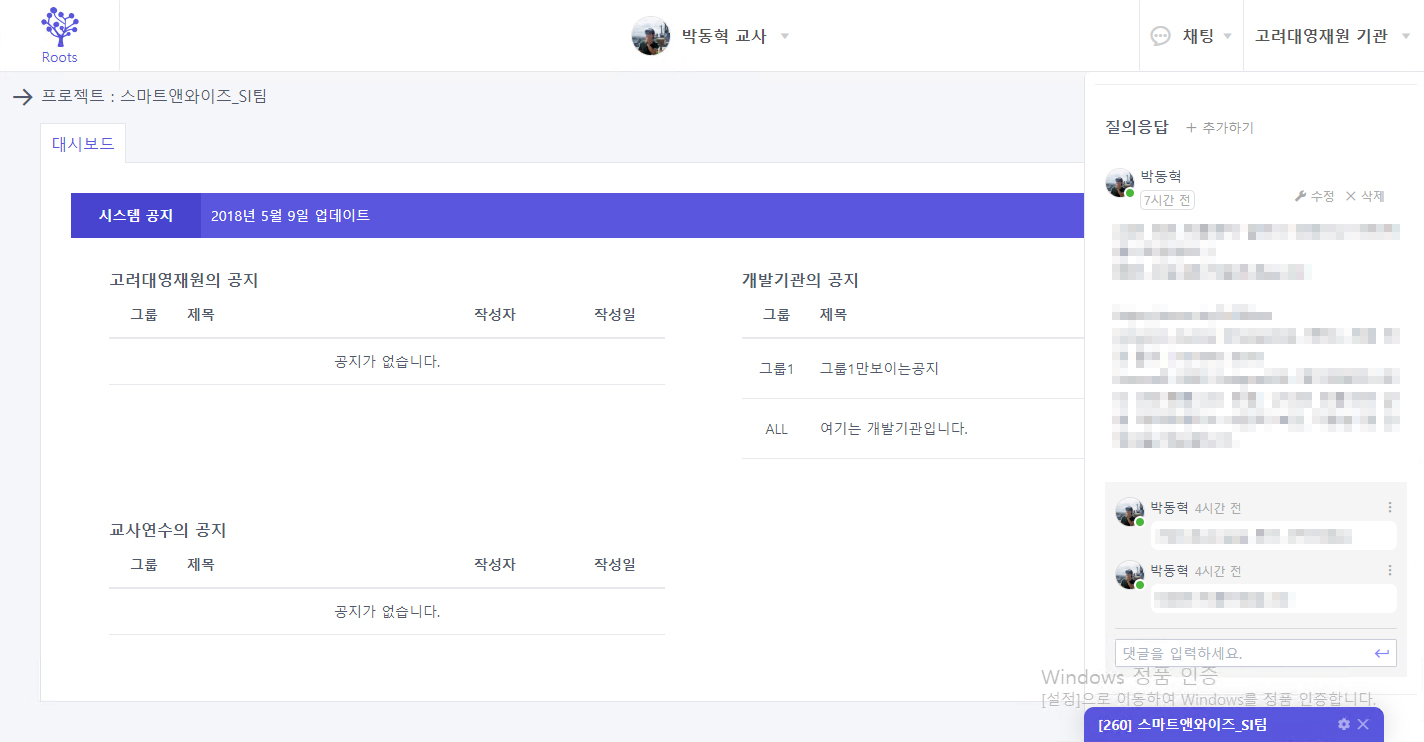This screenshot has width=1424, height=742.
Task: Click 수정 to edit the post
Action: [1322, 196]
